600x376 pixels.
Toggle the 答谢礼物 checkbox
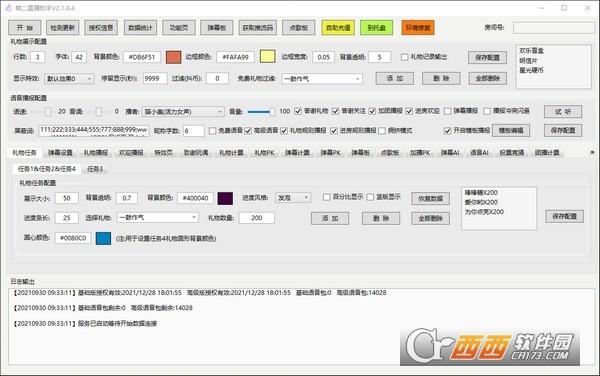[298, 111]
